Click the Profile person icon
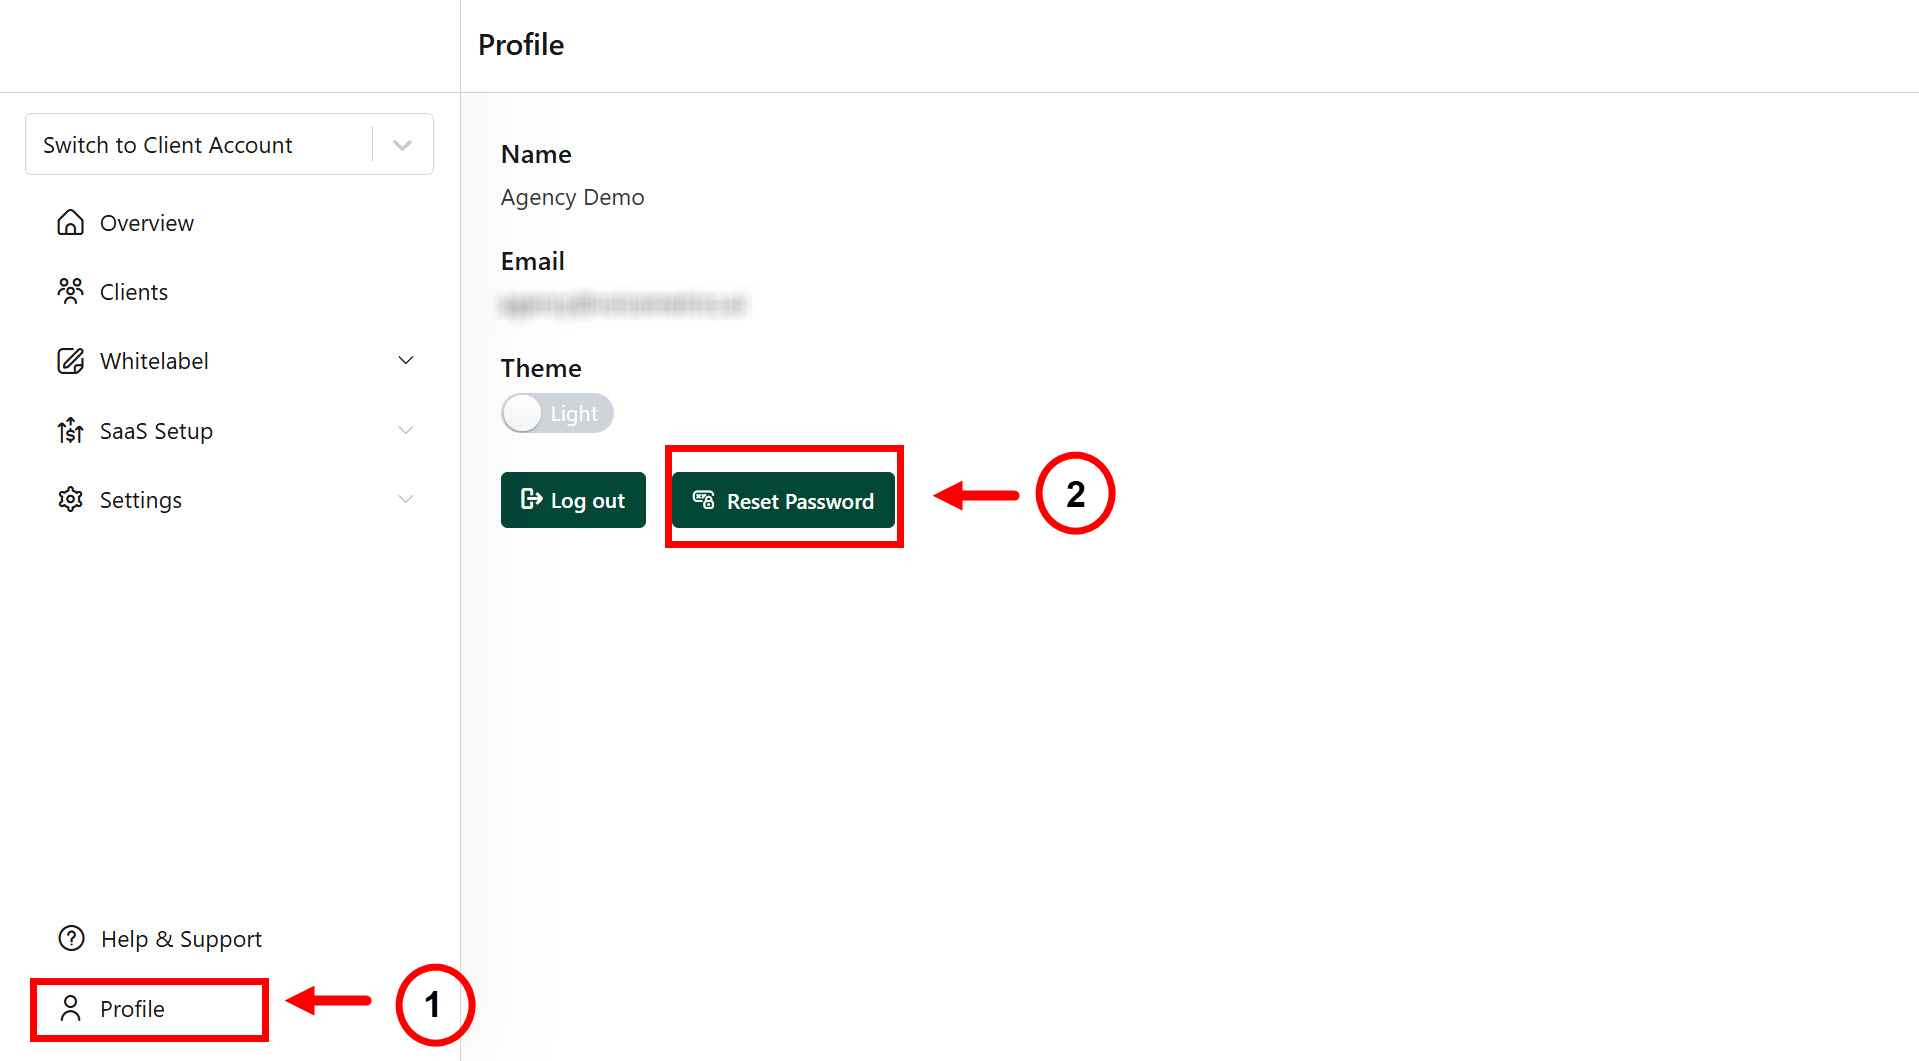This screenshot has height=1061, width=1919. [x=70, y=1008]
